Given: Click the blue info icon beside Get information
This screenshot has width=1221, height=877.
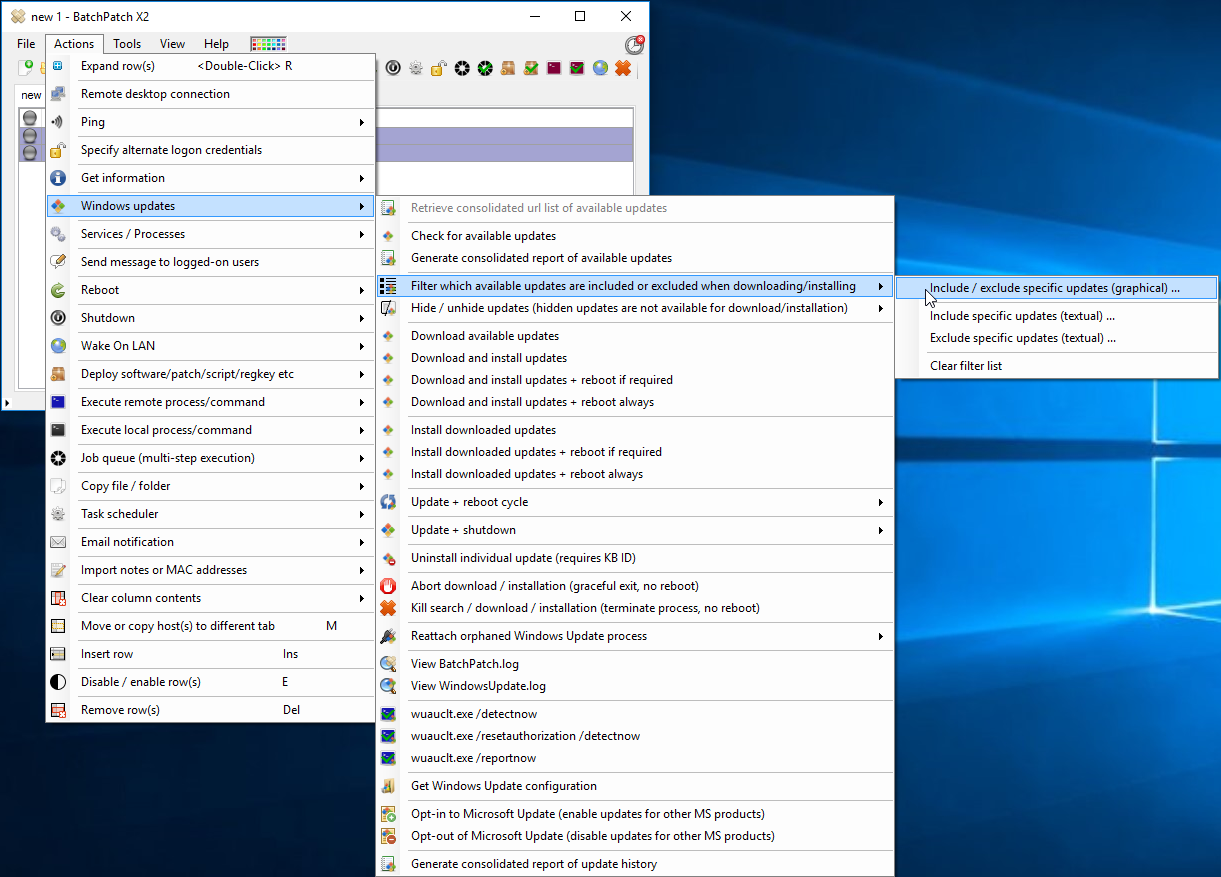Looking at the screenshot, I should 59,178.
